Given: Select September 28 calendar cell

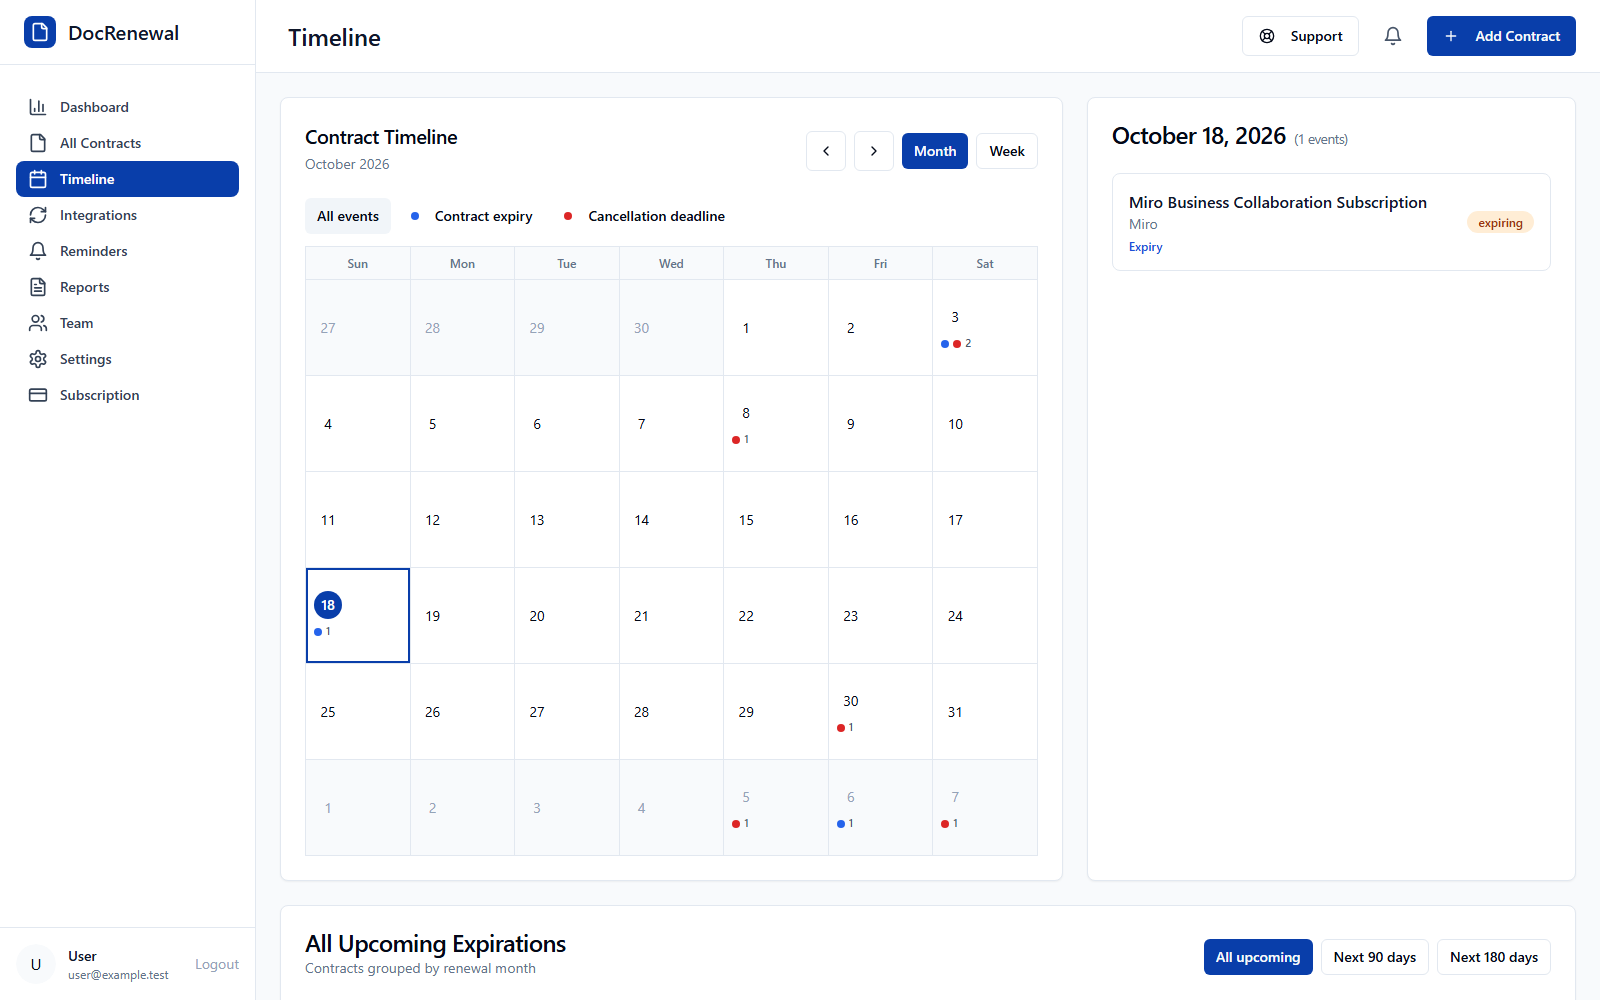Looking at the screenshot, I should [x=462, y=328].
